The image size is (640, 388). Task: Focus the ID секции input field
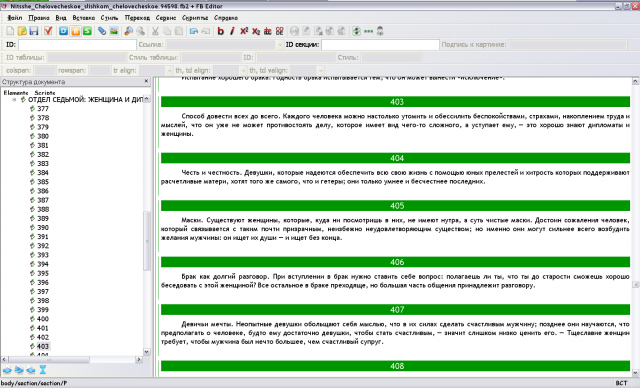click(x=380, y=45)
